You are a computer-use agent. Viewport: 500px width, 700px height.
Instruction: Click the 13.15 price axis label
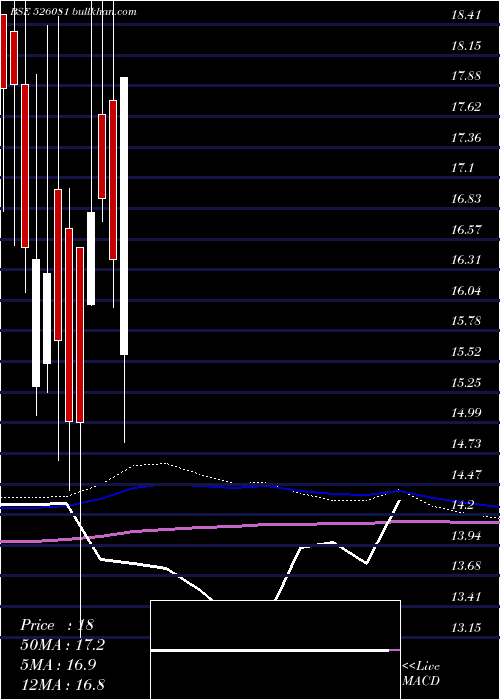pyautogui.click(x=466, y=628)
